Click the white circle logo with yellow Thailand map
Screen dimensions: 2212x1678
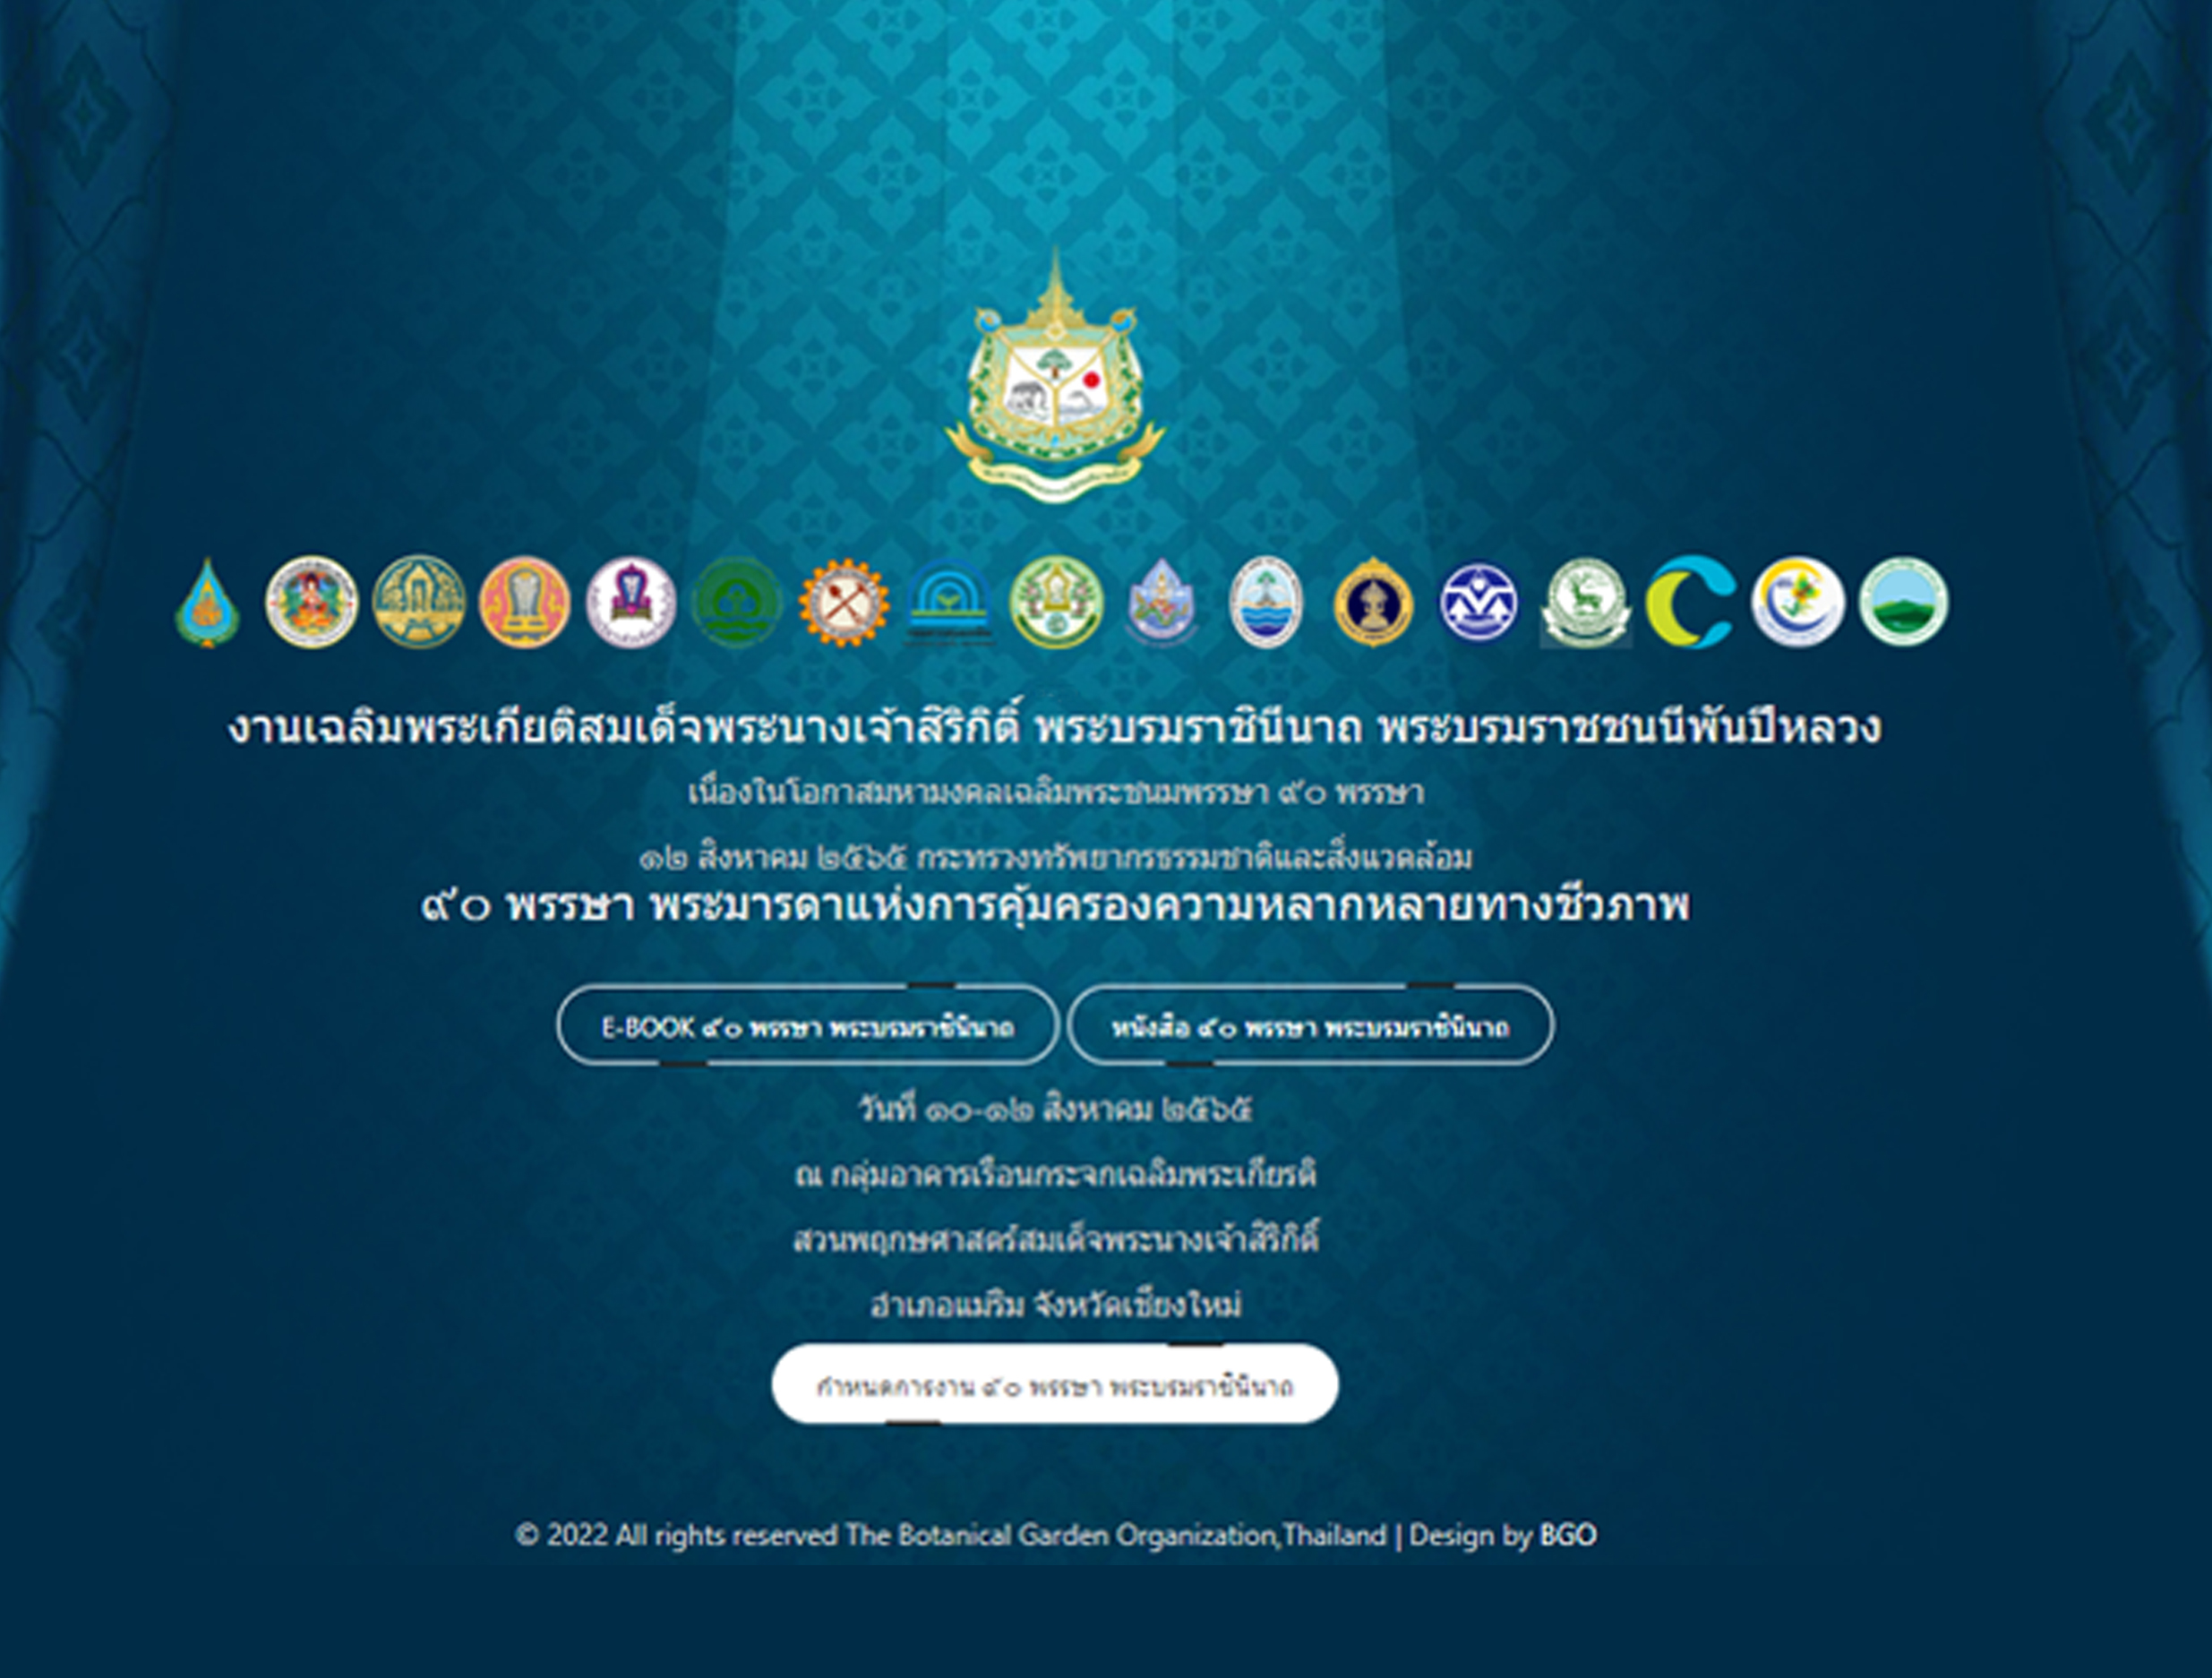1797,602
